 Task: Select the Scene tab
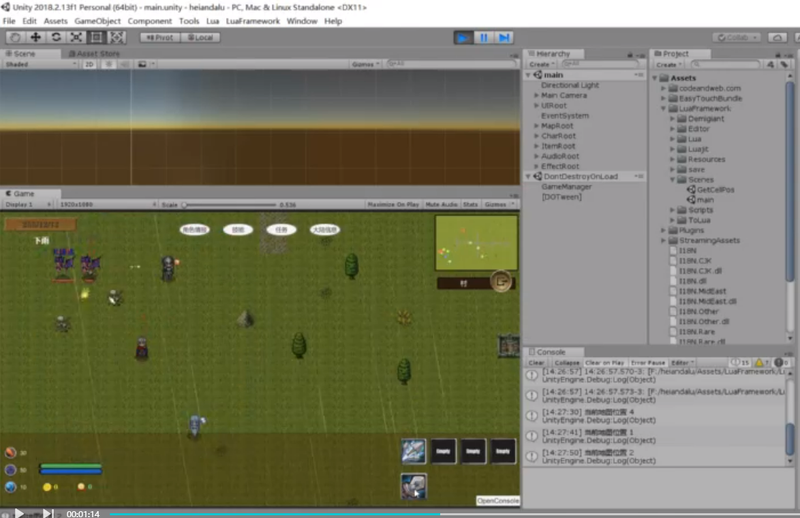pos(21,54)
